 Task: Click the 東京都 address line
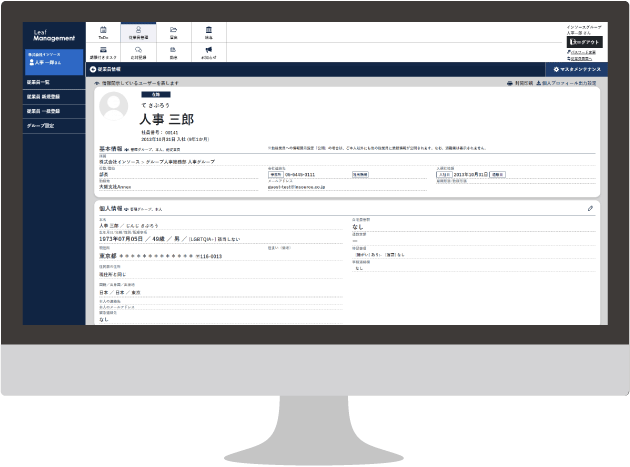(160, 256)
